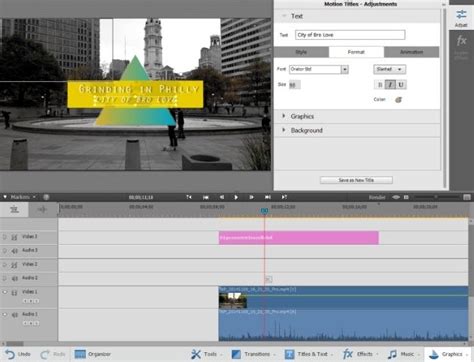
Task: Toggle Audio 2 track mute
Action: coord(5,278)
